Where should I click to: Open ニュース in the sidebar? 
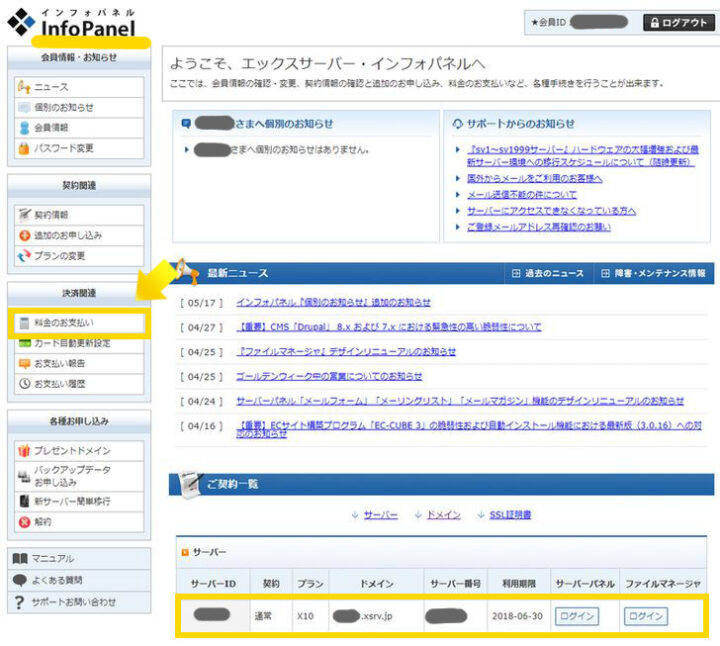point(79,87)
